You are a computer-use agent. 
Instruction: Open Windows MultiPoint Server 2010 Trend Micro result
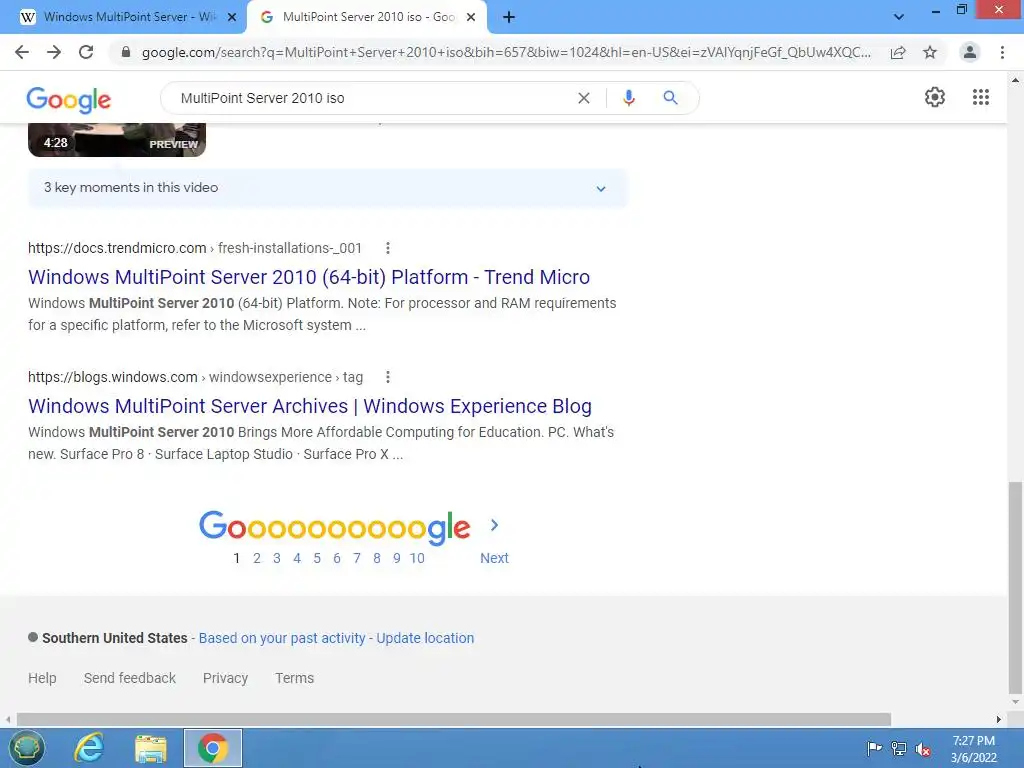tap(309, 277)
